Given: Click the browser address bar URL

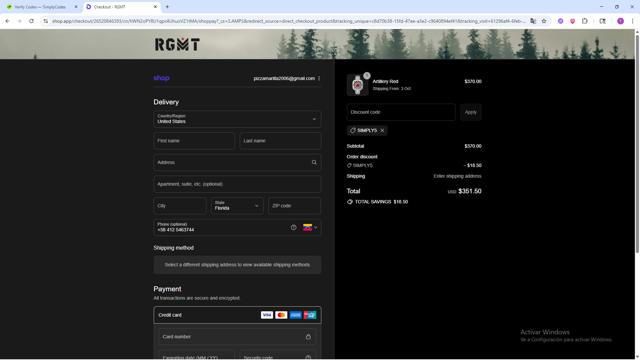Looking at the screenshot, I should click(x=288, y=21).
